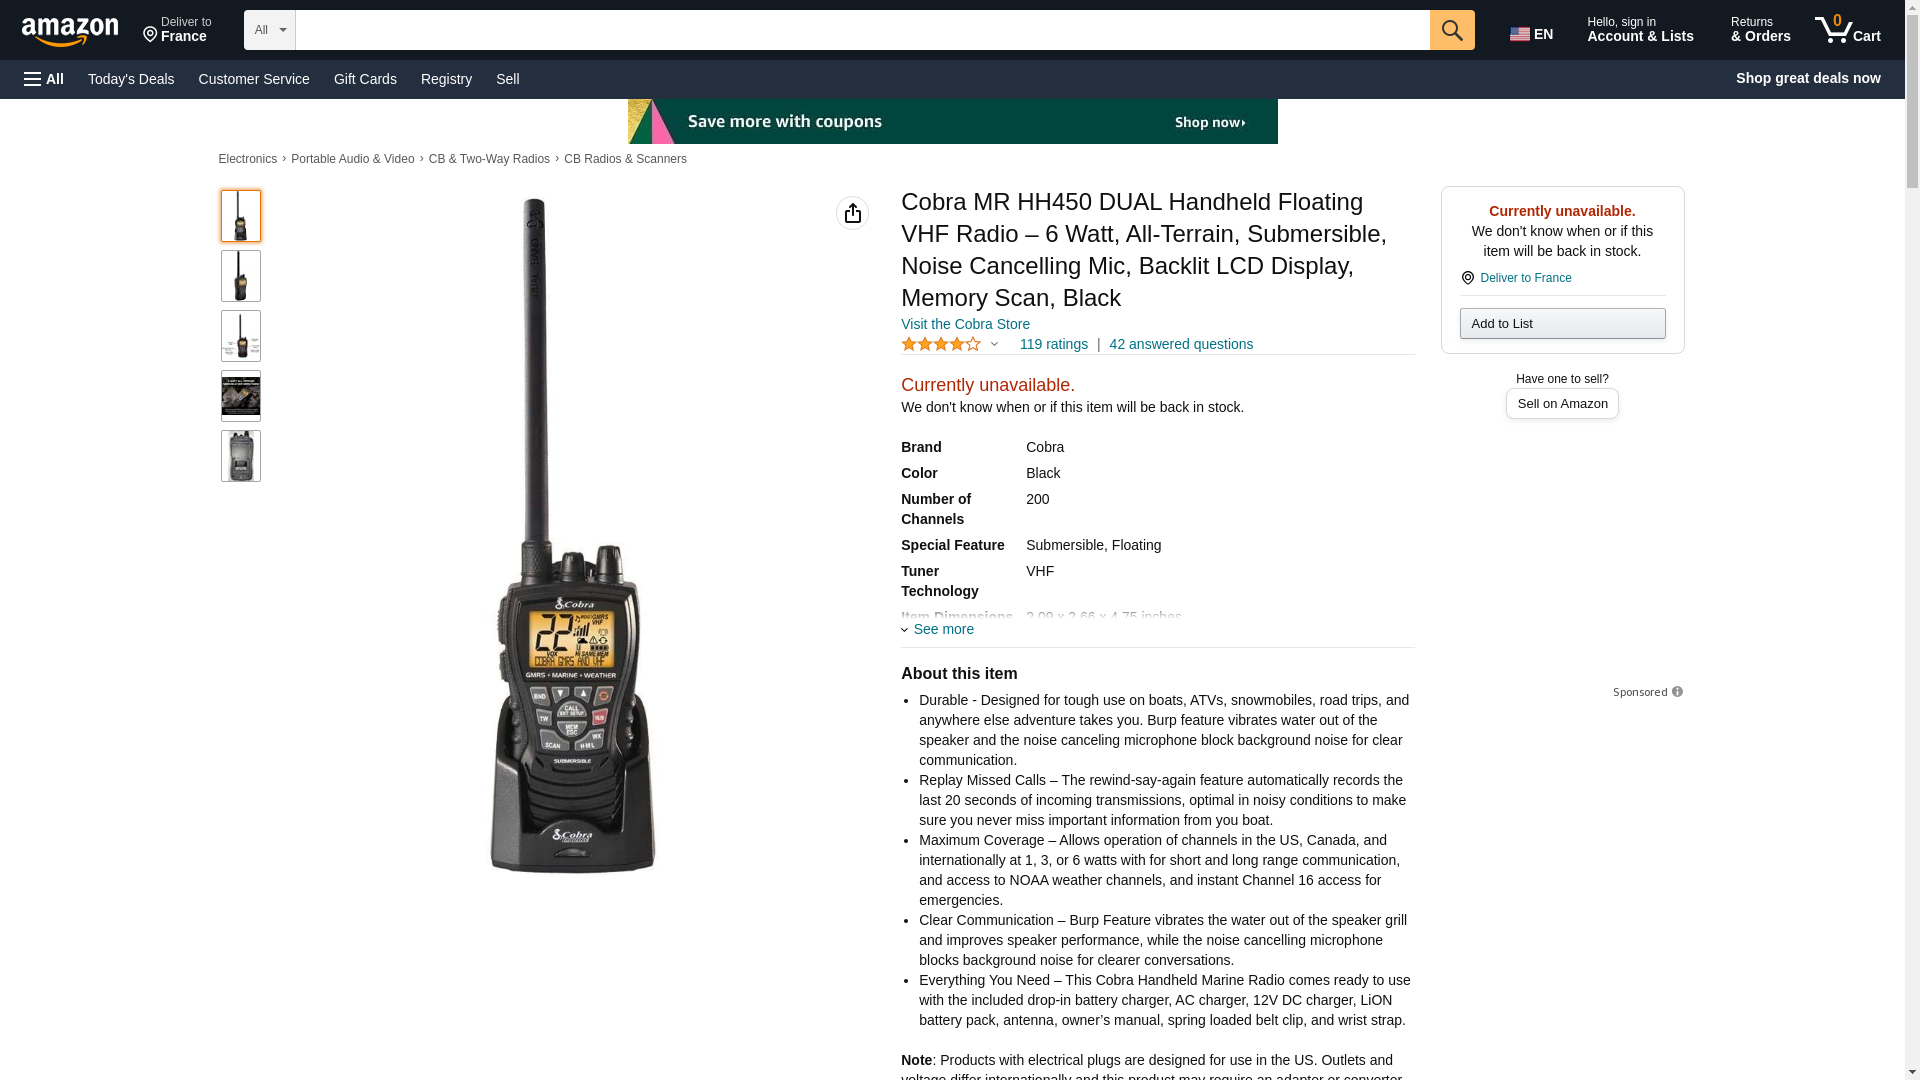Open the 42 answered questions link
The image size is (1920, 1080).
(1181, 344)
